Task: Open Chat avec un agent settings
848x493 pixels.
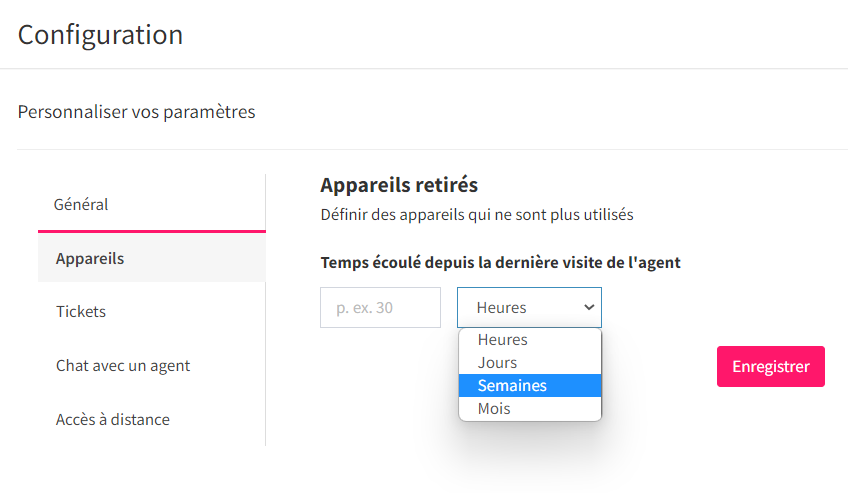Action: (x=151, y=365)
